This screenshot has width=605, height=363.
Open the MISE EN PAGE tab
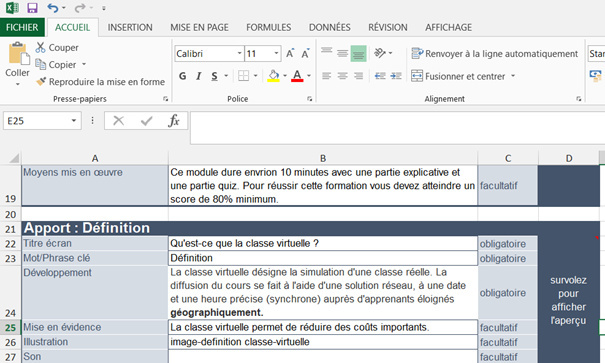[199, 27]
